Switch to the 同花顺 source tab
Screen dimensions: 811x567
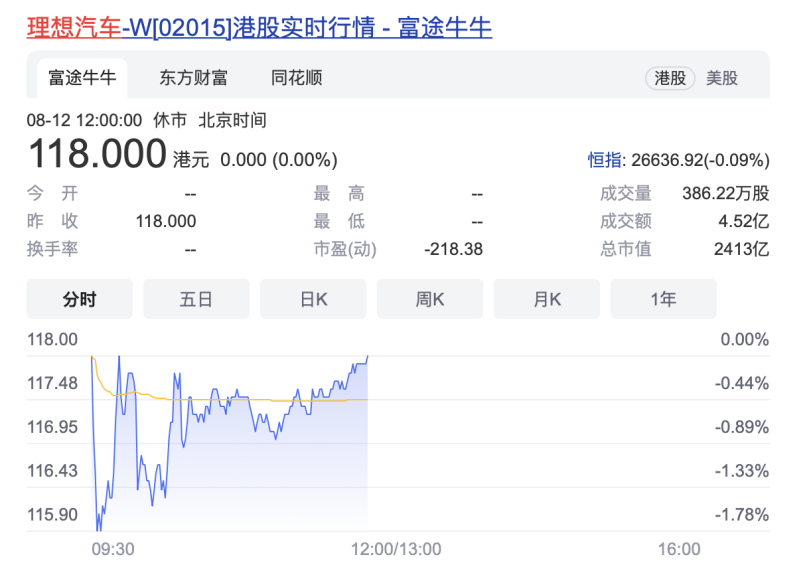[x=296, y=77]
